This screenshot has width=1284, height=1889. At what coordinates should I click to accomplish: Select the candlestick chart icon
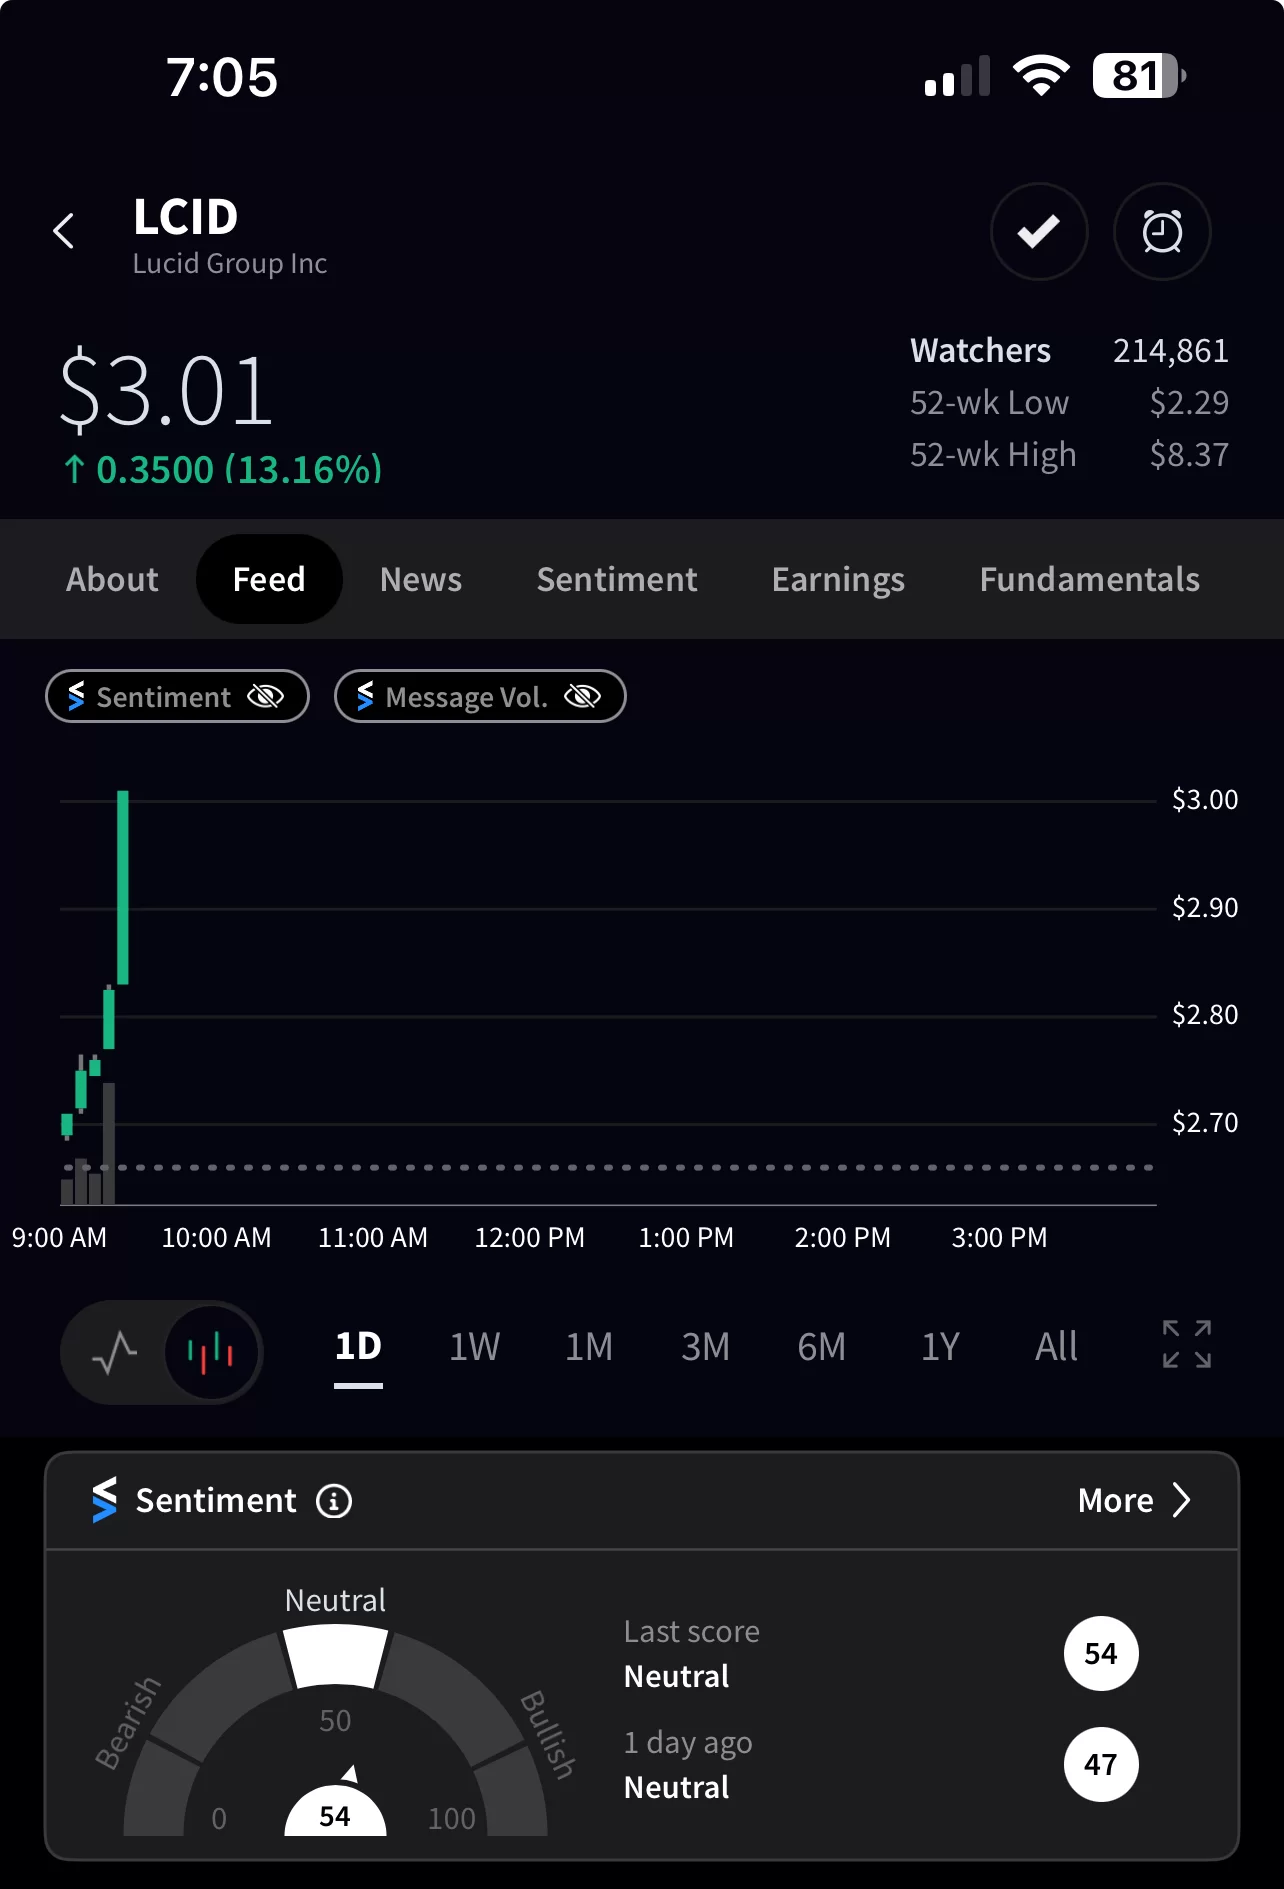pos(211,1353)
